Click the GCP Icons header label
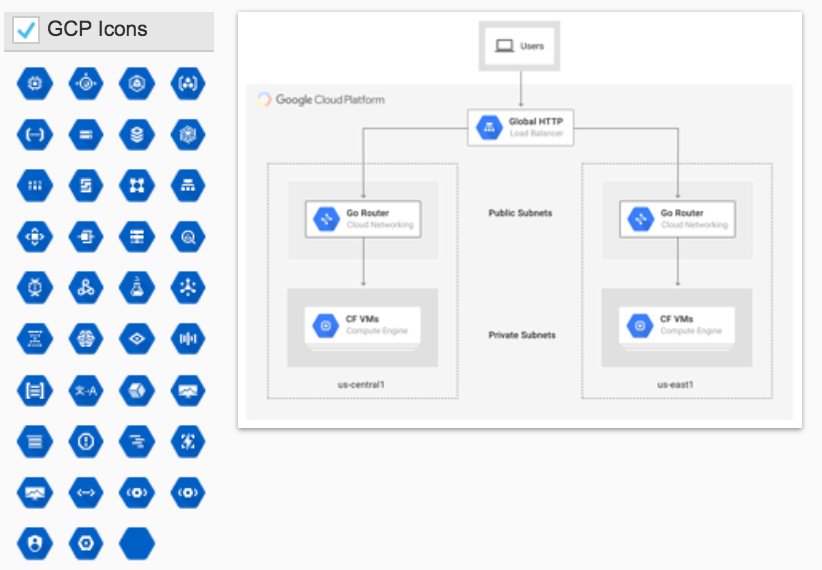Image resolution: width=822 pixels, height=570 pixels. (x=98, y=29)
